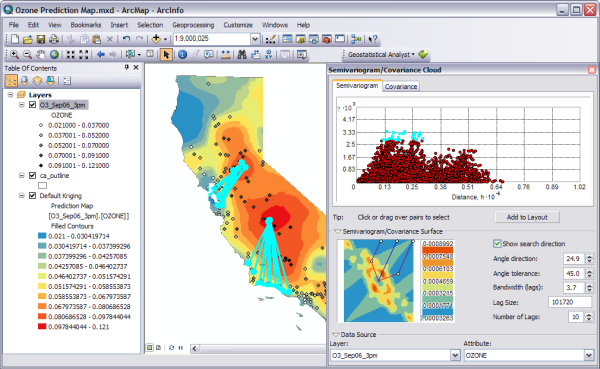The width and height of the screenshot is (600, 369).
Task: Switch to List By Visibility view
Action: click(x=37, y=81)
